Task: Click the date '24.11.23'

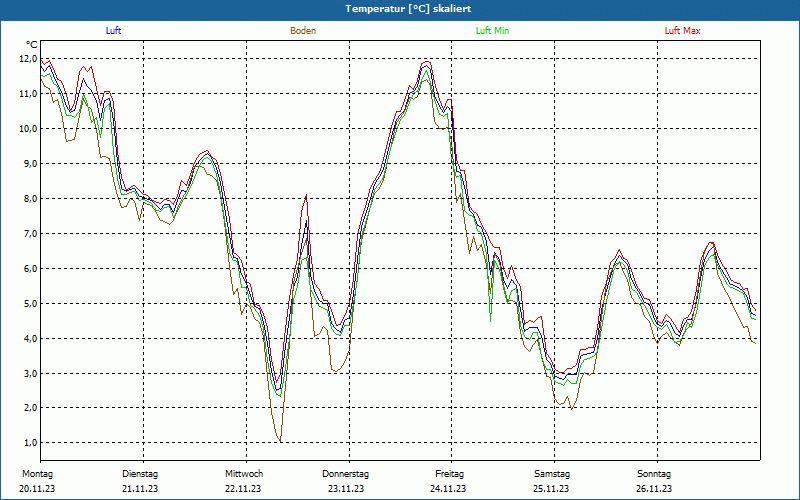Action: 448,489
